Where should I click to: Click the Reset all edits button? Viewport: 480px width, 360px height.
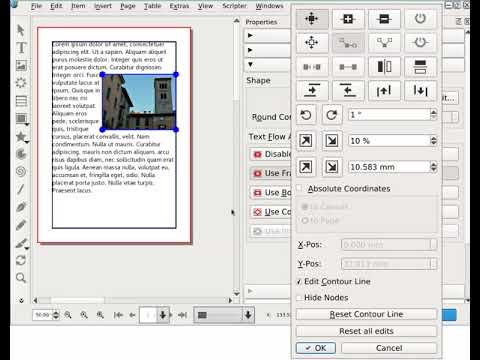366,331
